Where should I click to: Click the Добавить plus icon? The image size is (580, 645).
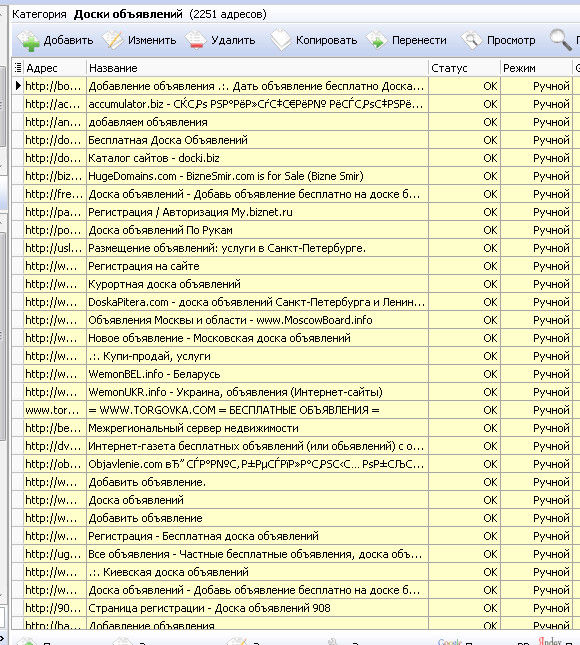pos(28,41)
